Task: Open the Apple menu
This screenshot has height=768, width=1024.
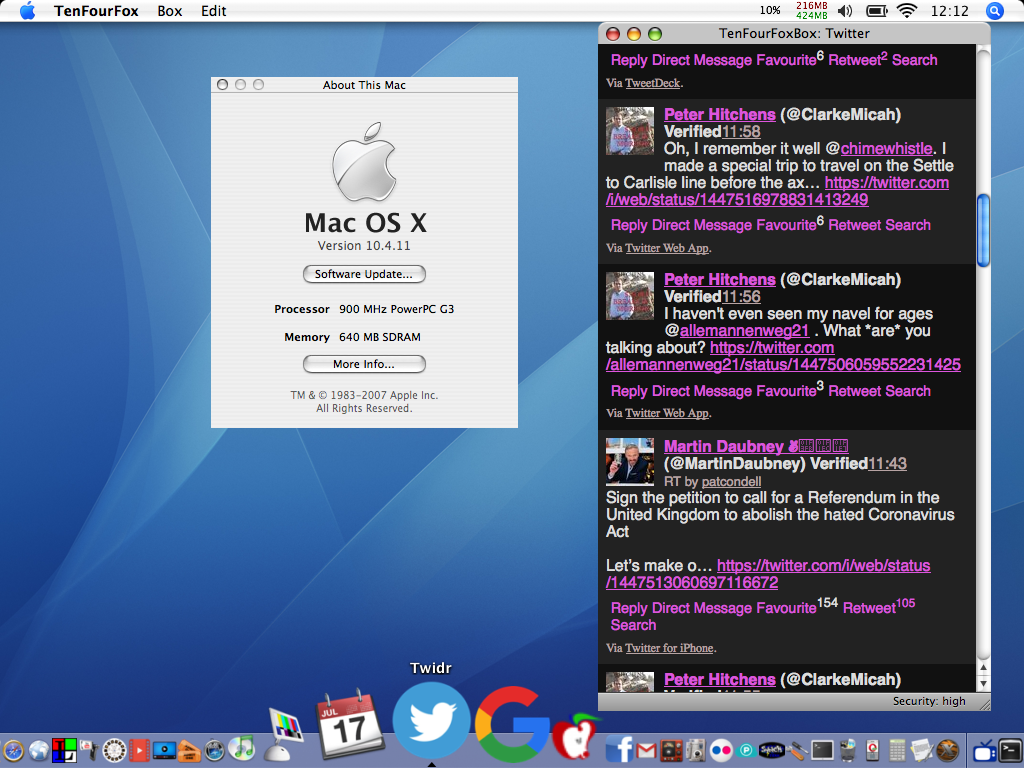Action: point(27,10)
